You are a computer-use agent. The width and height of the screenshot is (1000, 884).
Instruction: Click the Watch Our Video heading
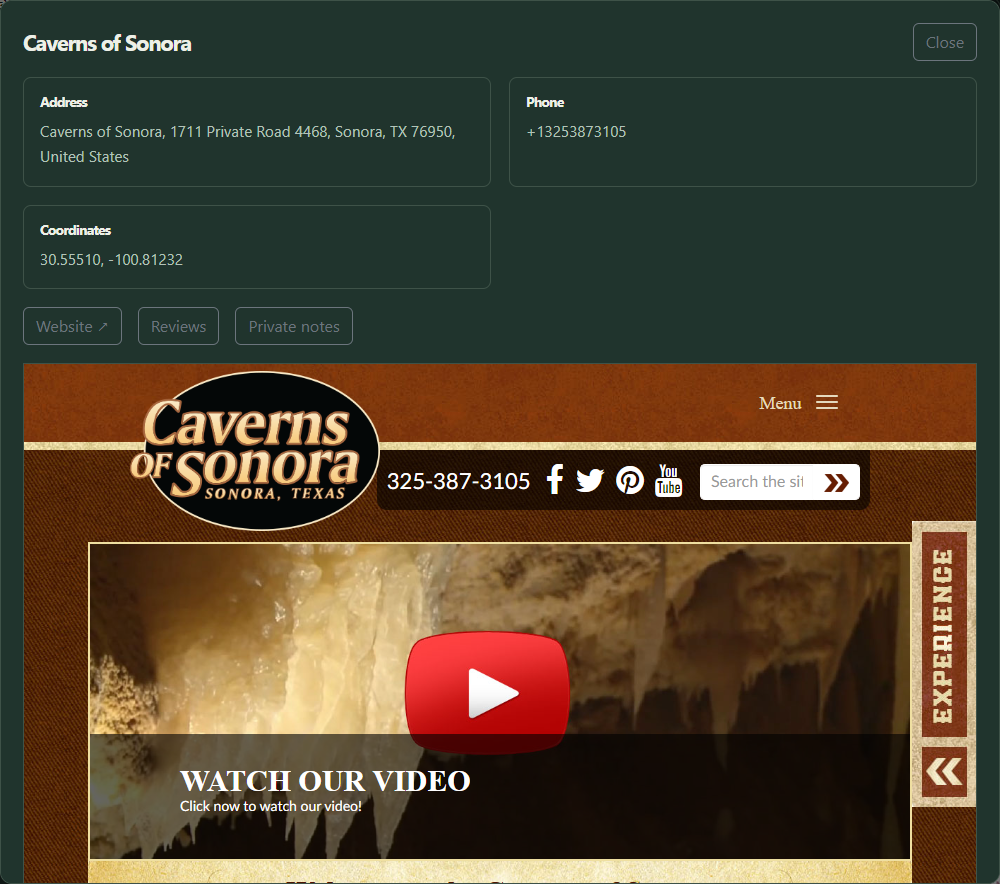tap(325, 781)
